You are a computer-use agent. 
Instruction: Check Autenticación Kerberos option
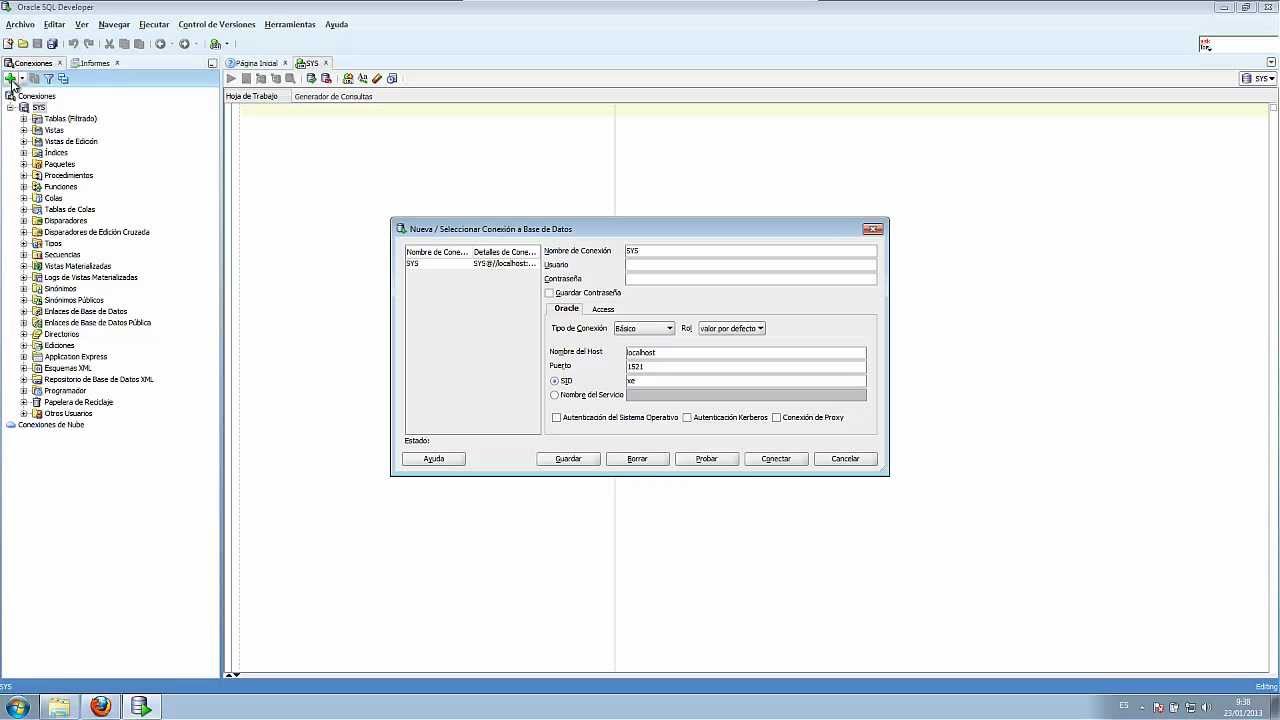pyautogui.click(x=687, y=417)
